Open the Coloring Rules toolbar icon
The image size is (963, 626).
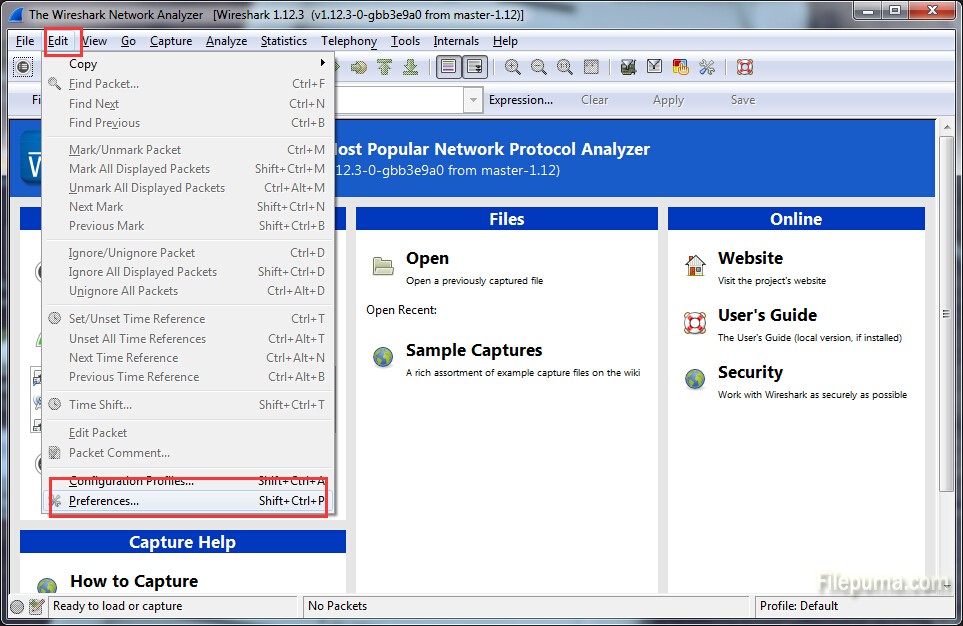point(681,67)
